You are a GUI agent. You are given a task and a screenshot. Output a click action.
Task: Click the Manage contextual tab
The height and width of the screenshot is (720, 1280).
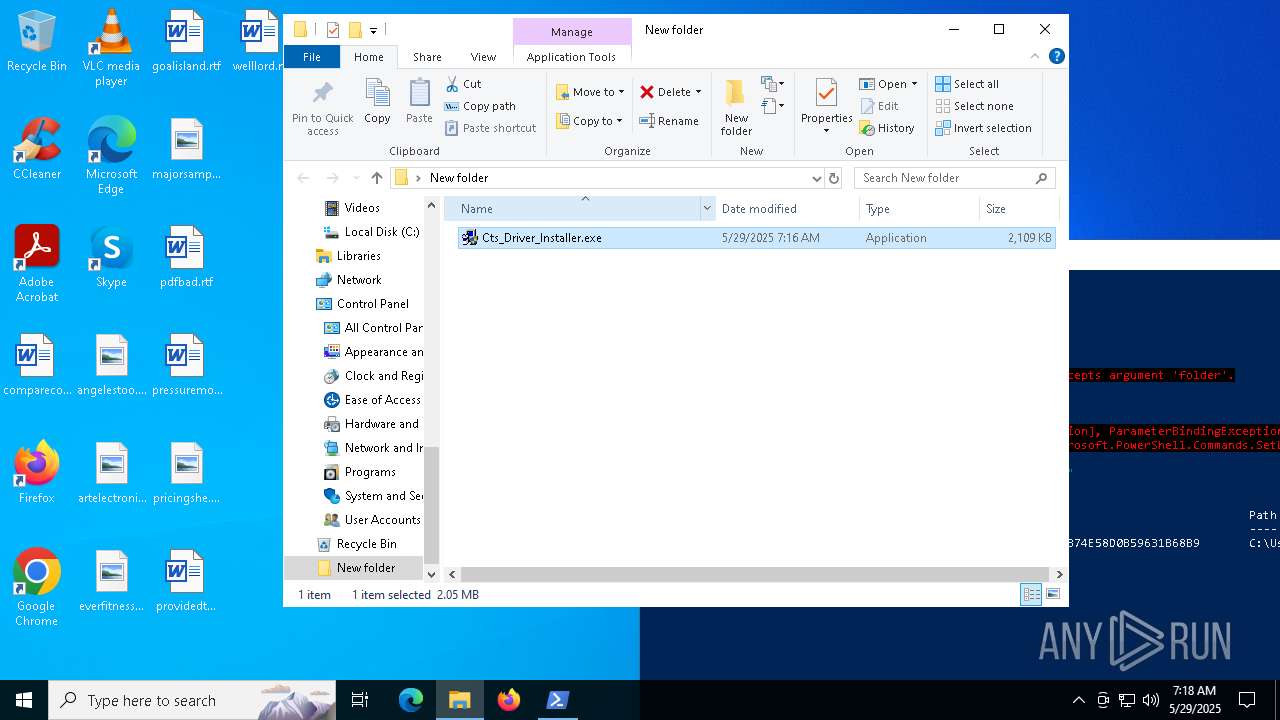[572, 32]
